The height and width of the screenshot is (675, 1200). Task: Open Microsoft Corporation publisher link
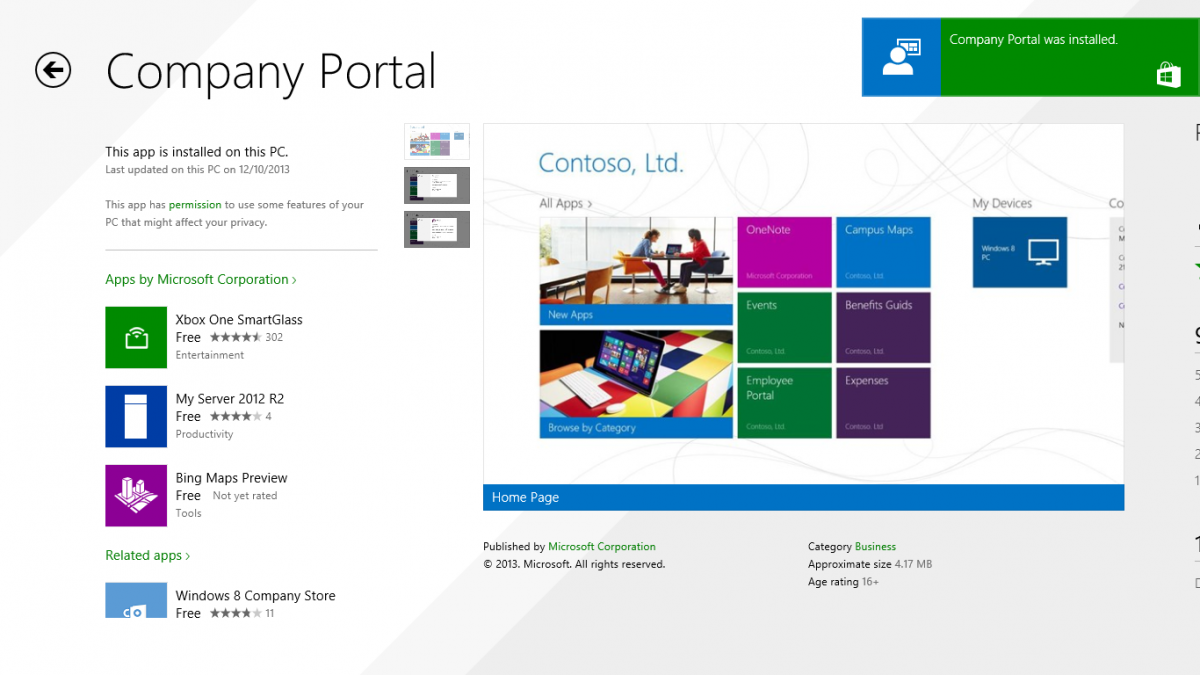click(602, 547)
